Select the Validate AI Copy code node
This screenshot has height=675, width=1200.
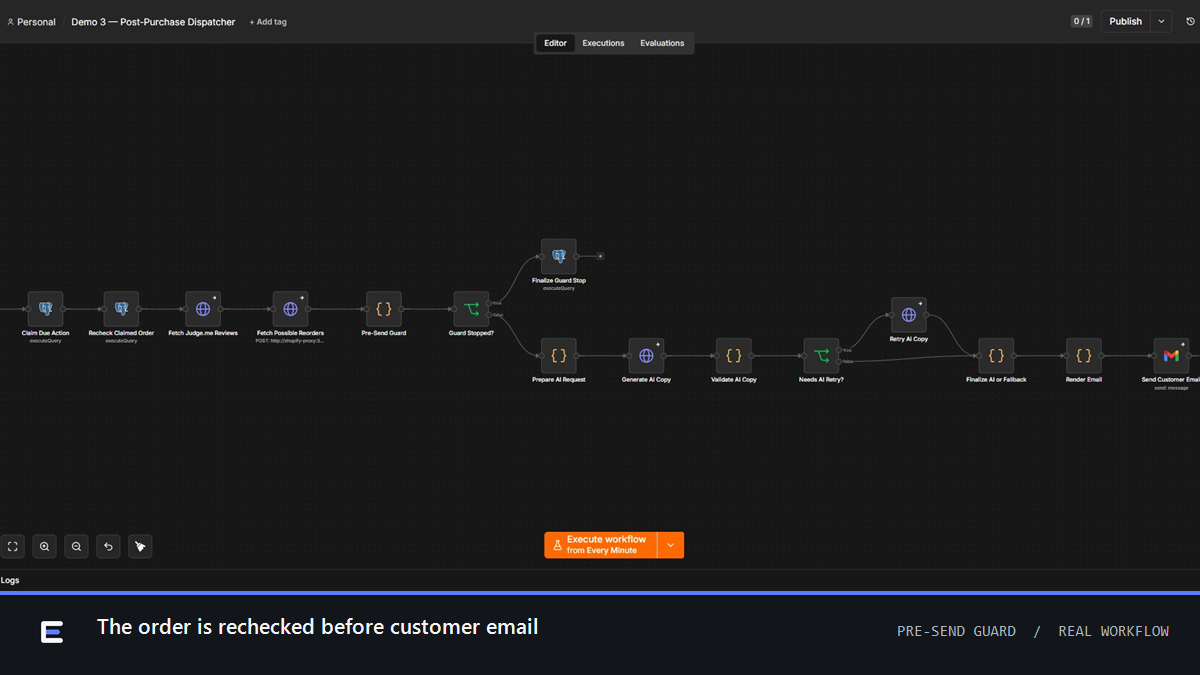[734, 356]
